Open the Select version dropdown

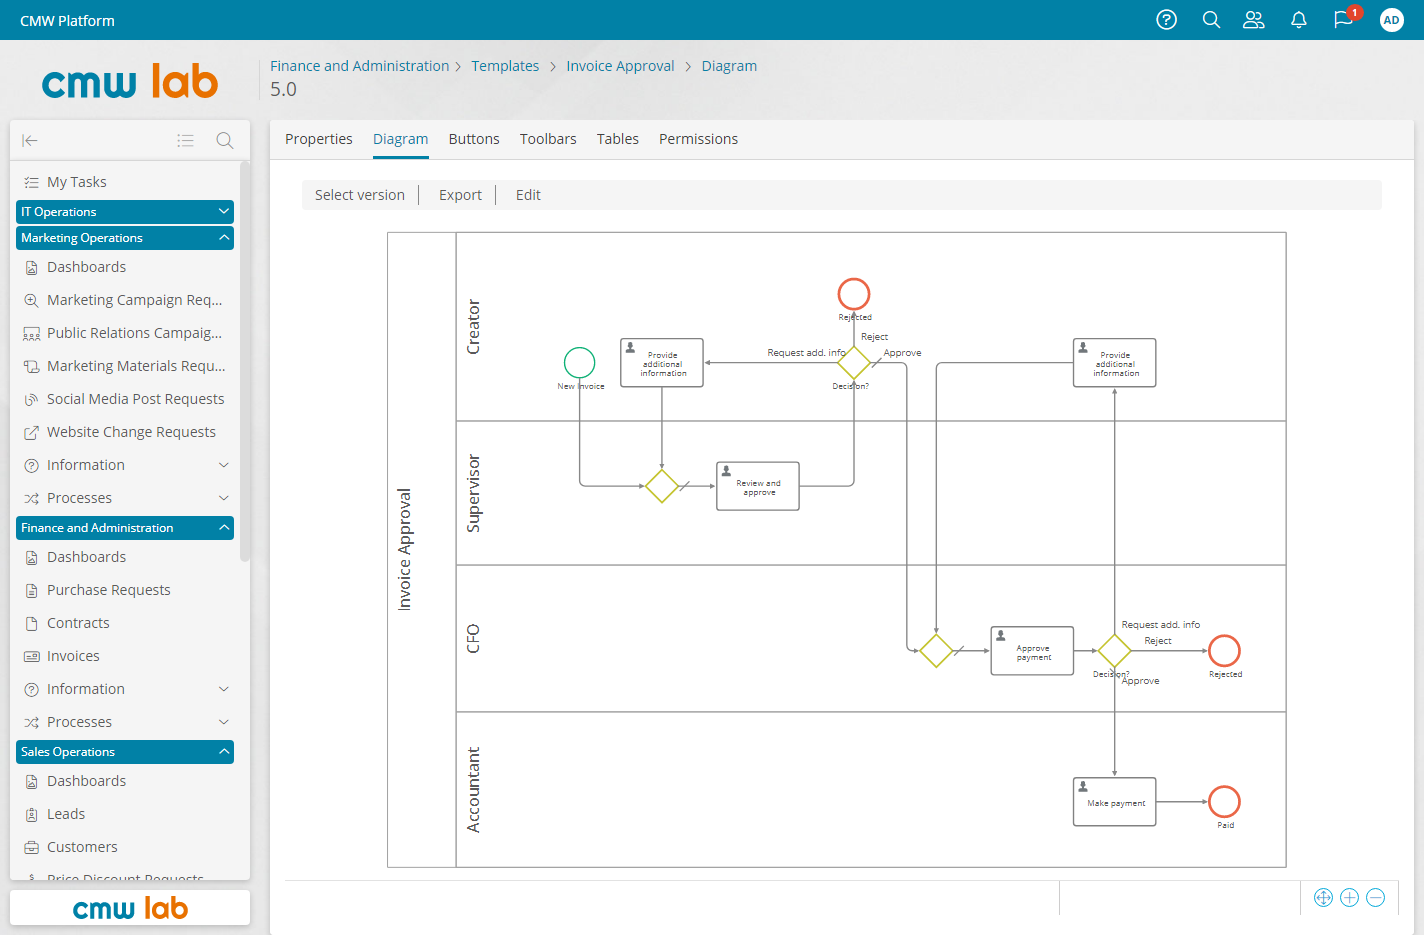click(360, 194)
